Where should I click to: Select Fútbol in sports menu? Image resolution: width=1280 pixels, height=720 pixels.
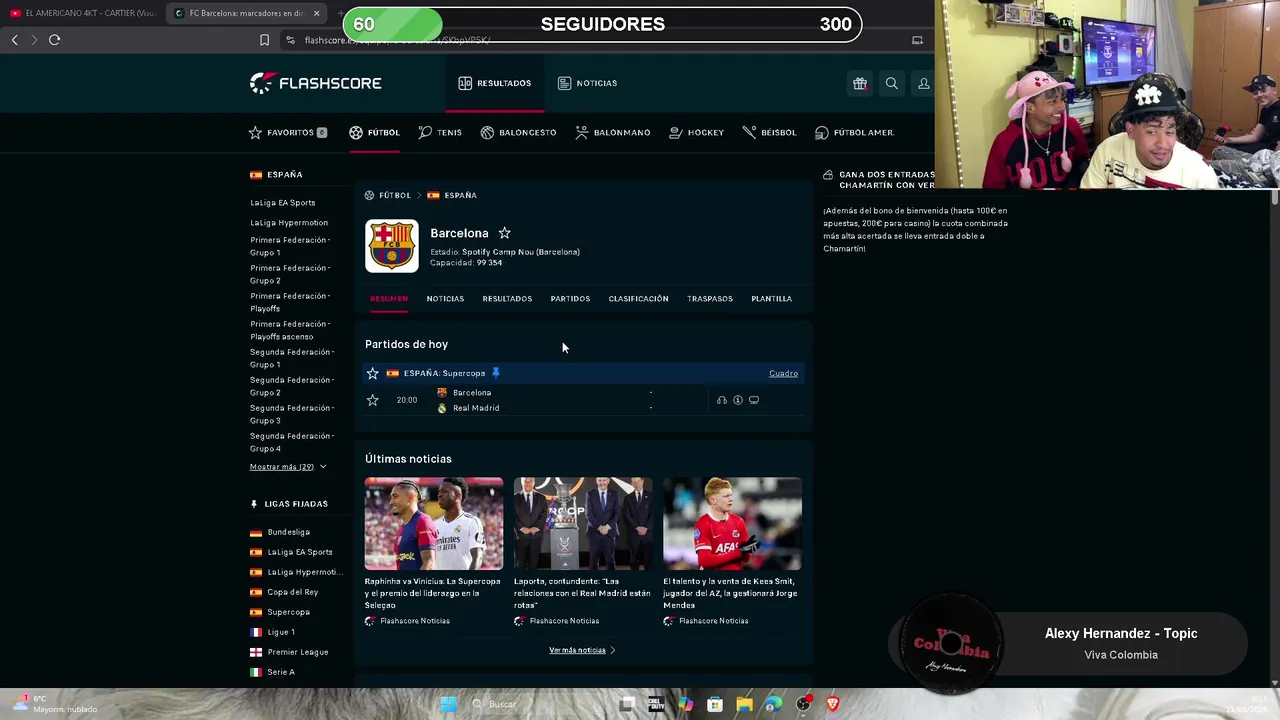coord(374,132)
